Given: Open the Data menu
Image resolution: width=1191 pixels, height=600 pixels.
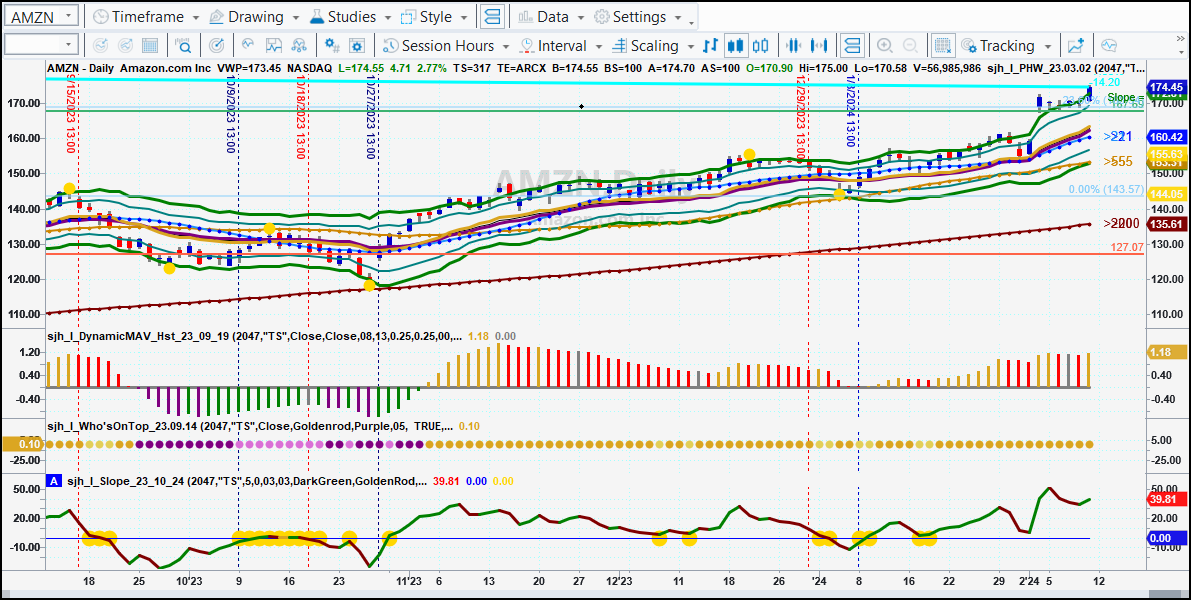Looking at the screenshot, I should pyautogui.click(x=551, y=17).
